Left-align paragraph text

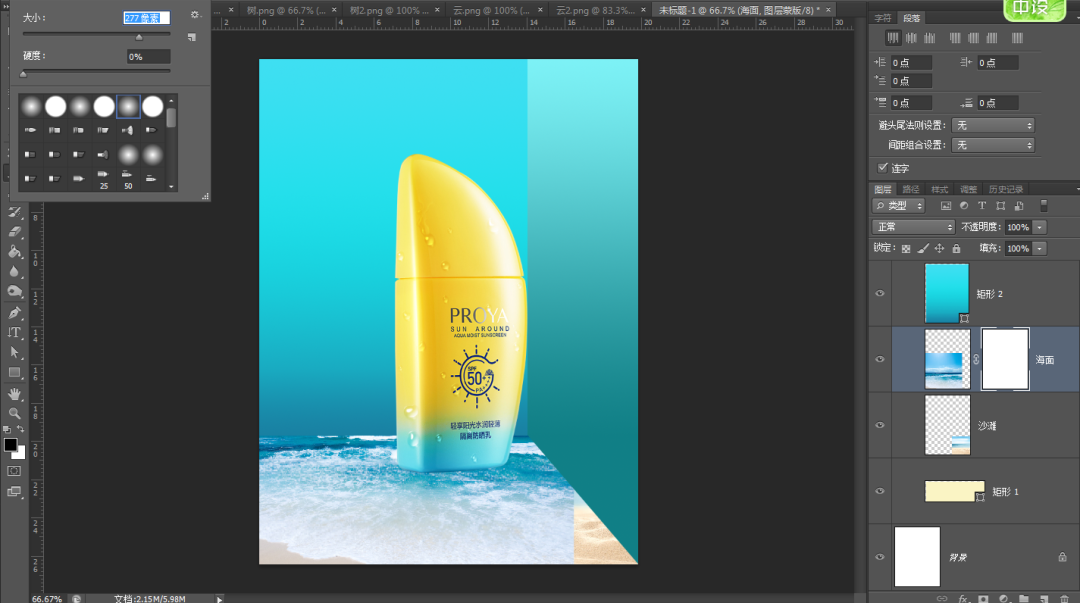(x=893, y=38)
